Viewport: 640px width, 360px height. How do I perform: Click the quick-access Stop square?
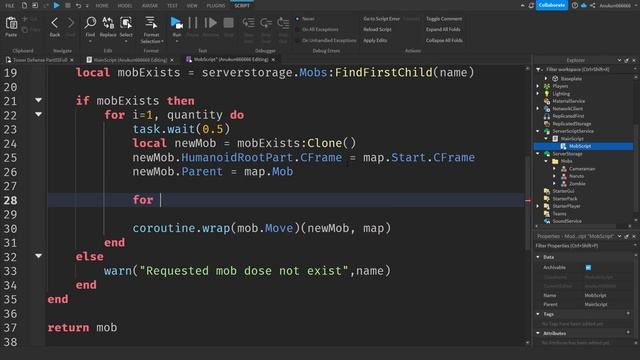click(68, 5)
